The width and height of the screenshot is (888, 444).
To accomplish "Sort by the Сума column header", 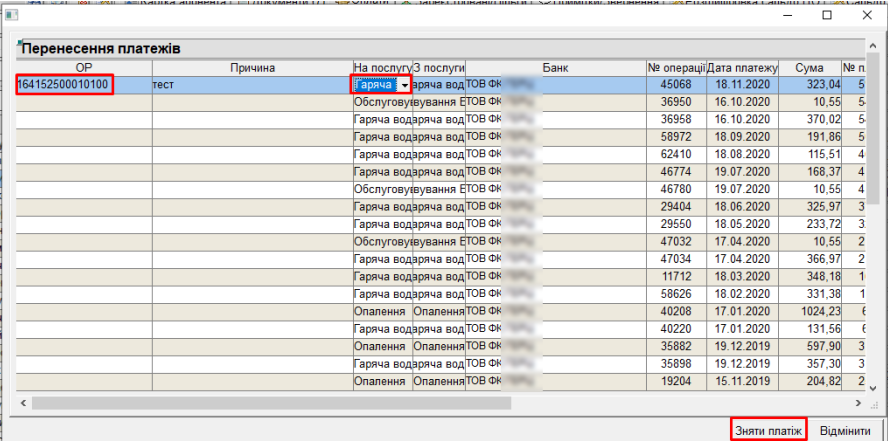I will click(809, 68).
